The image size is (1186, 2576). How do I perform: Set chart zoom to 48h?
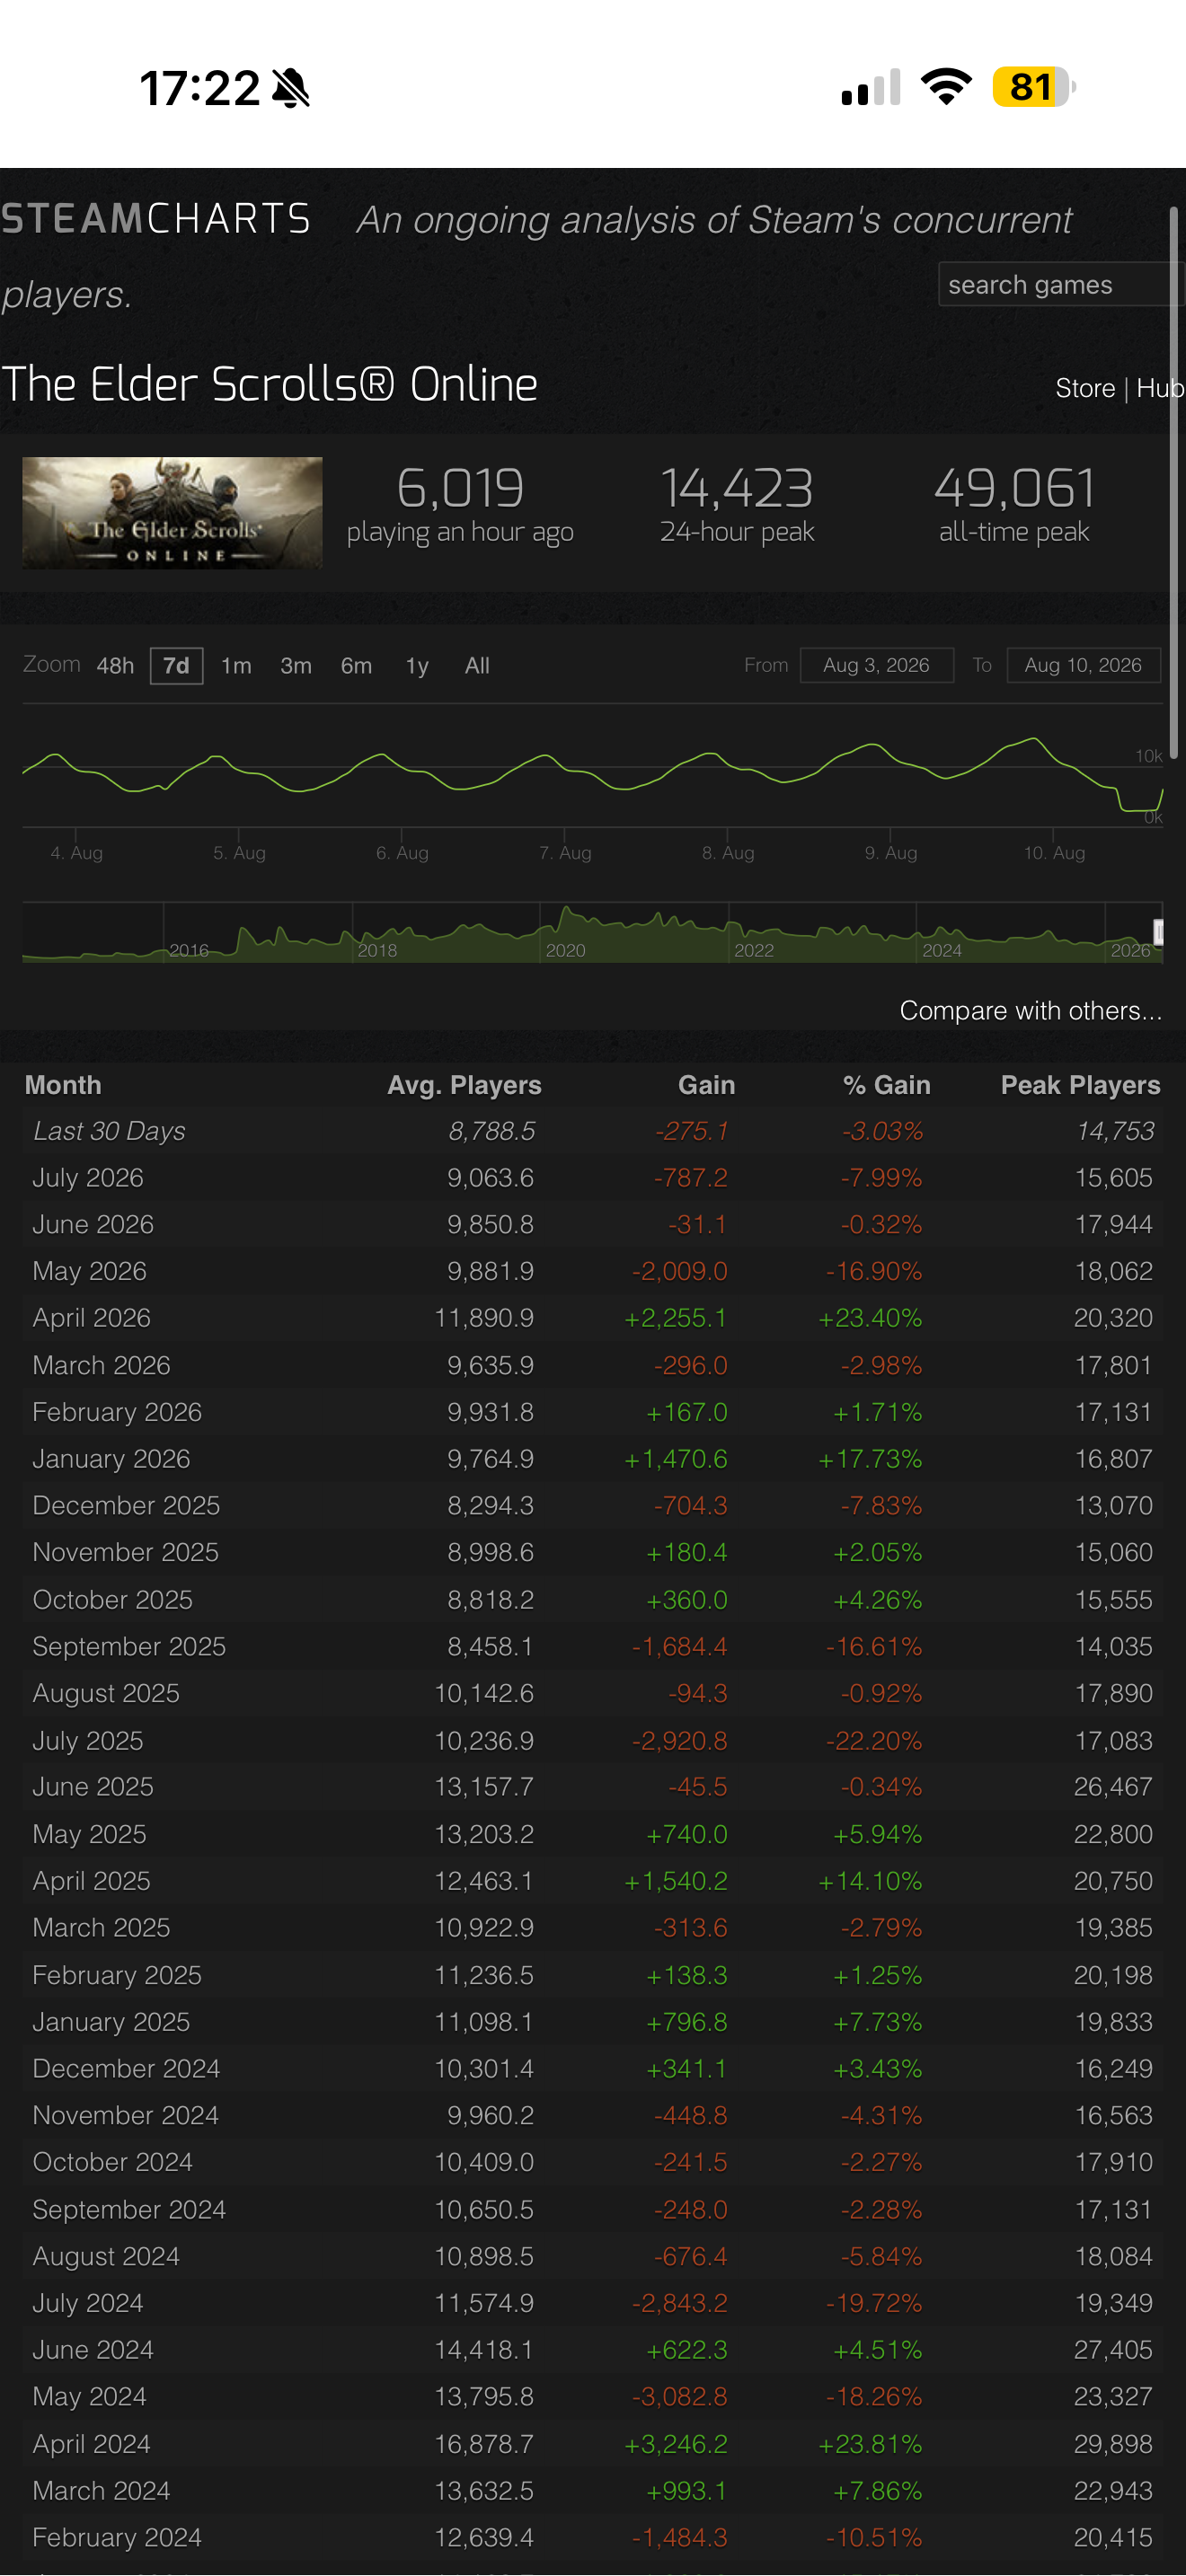point(115,666)
